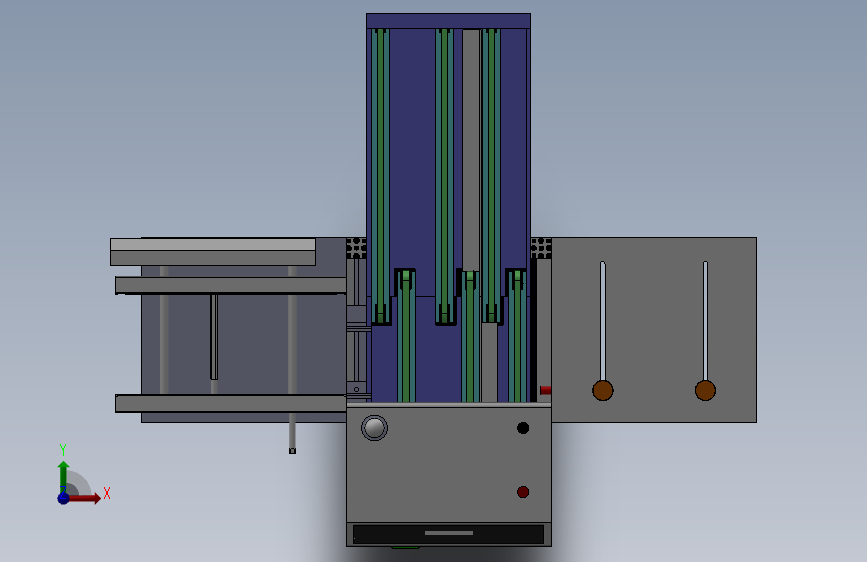The image size is (867, 562).
Task: Select the long gray center column in the blue housing
Action: (471, 150)
